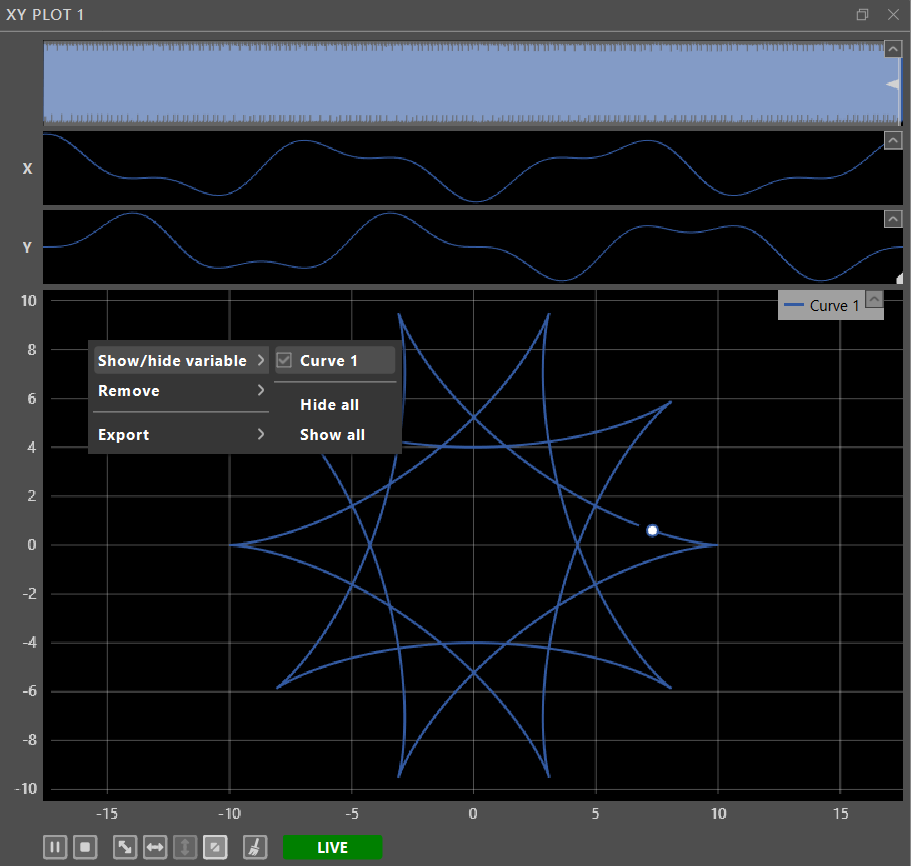This screenshot has height=866, width=911.
Task: Stop the plot acquisition
Action: 85,847
